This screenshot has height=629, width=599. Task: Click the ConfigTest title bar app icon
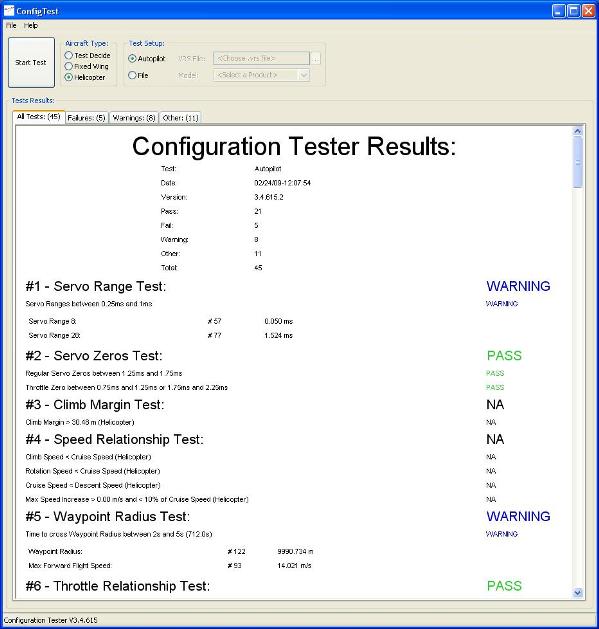point(8,11)
